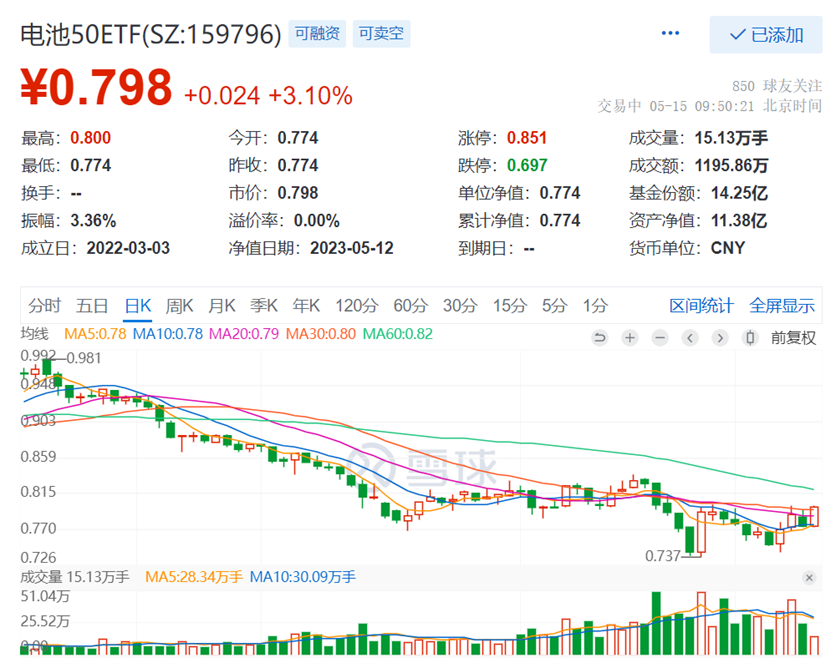Click the 溢价率 value 0.00%
Image resolution: width=831 pixels, height=658 pixels.
[317, 220]
